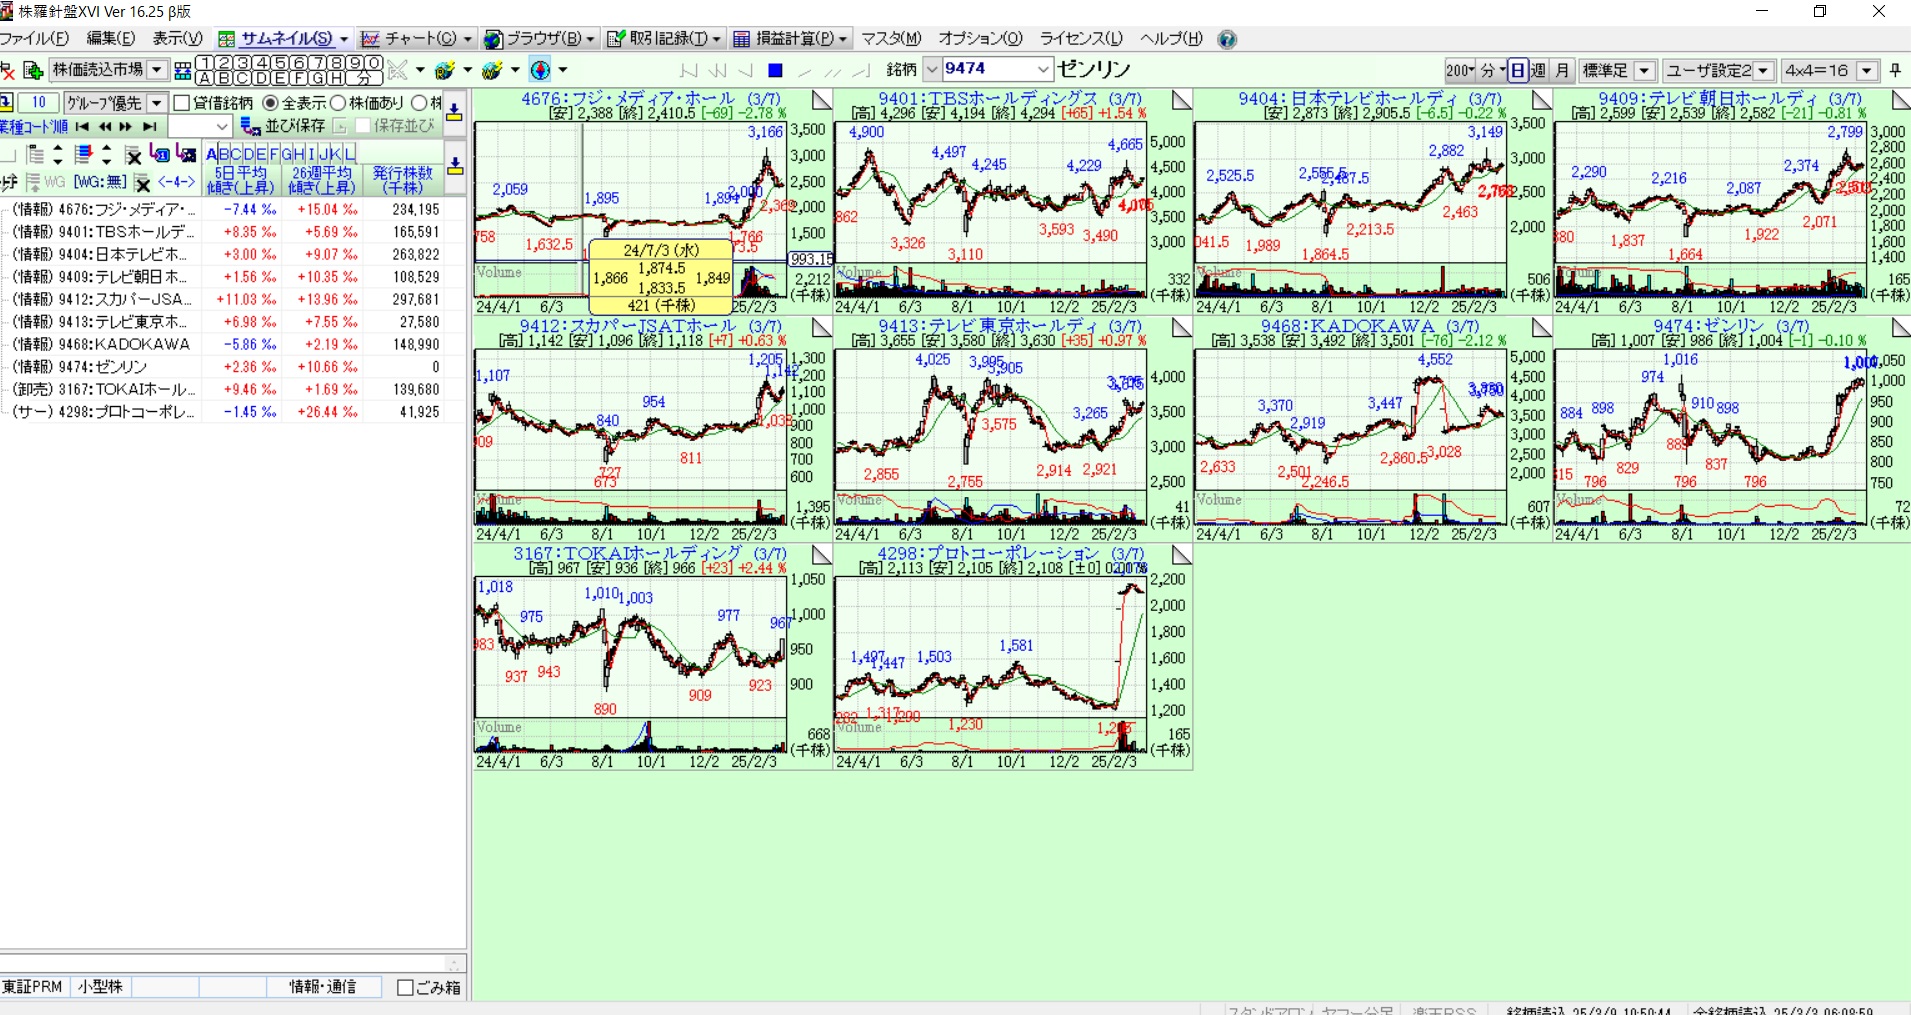Click page-corner icon on 4676 Fuji Media chart
Image resolution: width=1911 pixels, height=1015 pixels.
[x=821, y=99]
